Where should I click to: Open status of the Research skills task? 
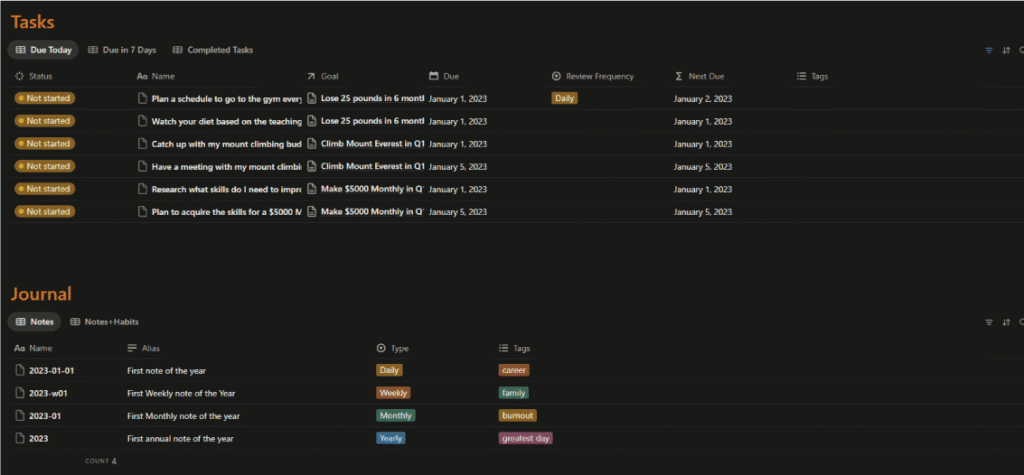(45, 189)
